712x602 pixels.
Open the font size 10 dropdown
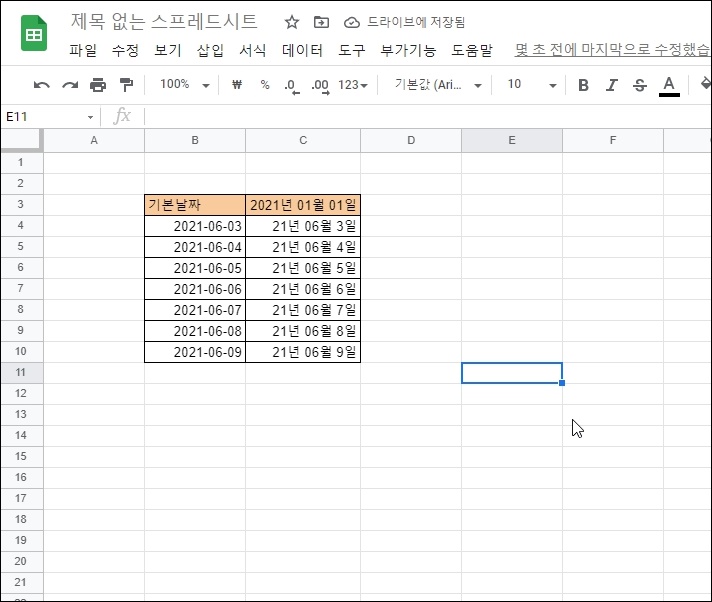pos(531,85)
